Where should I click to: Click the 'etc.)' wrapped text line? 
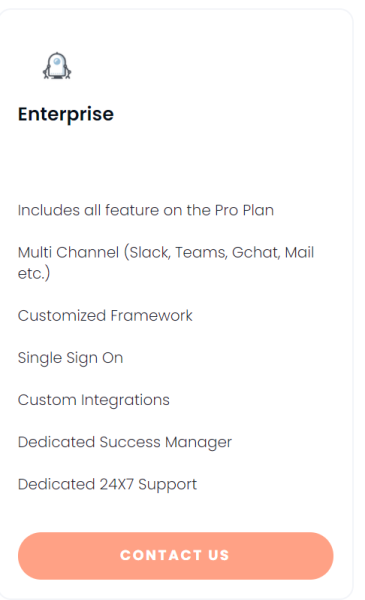point(34,274)
